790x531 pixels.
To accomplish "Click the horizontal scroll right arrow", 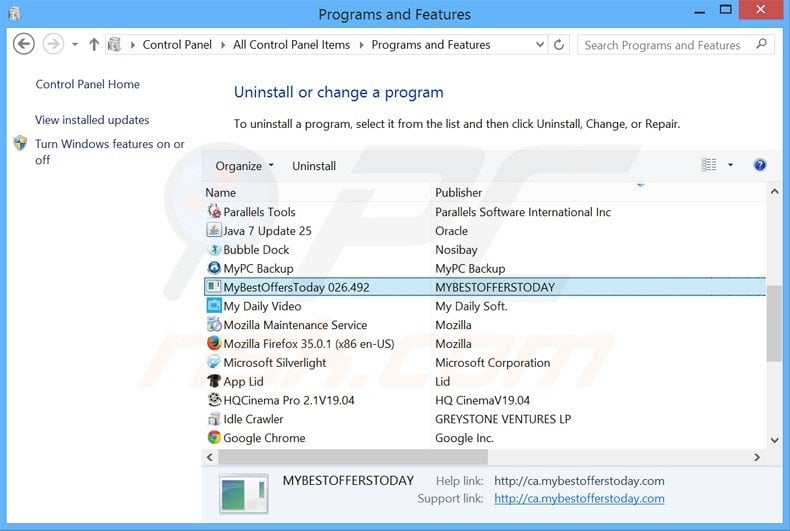I will 757,457.
